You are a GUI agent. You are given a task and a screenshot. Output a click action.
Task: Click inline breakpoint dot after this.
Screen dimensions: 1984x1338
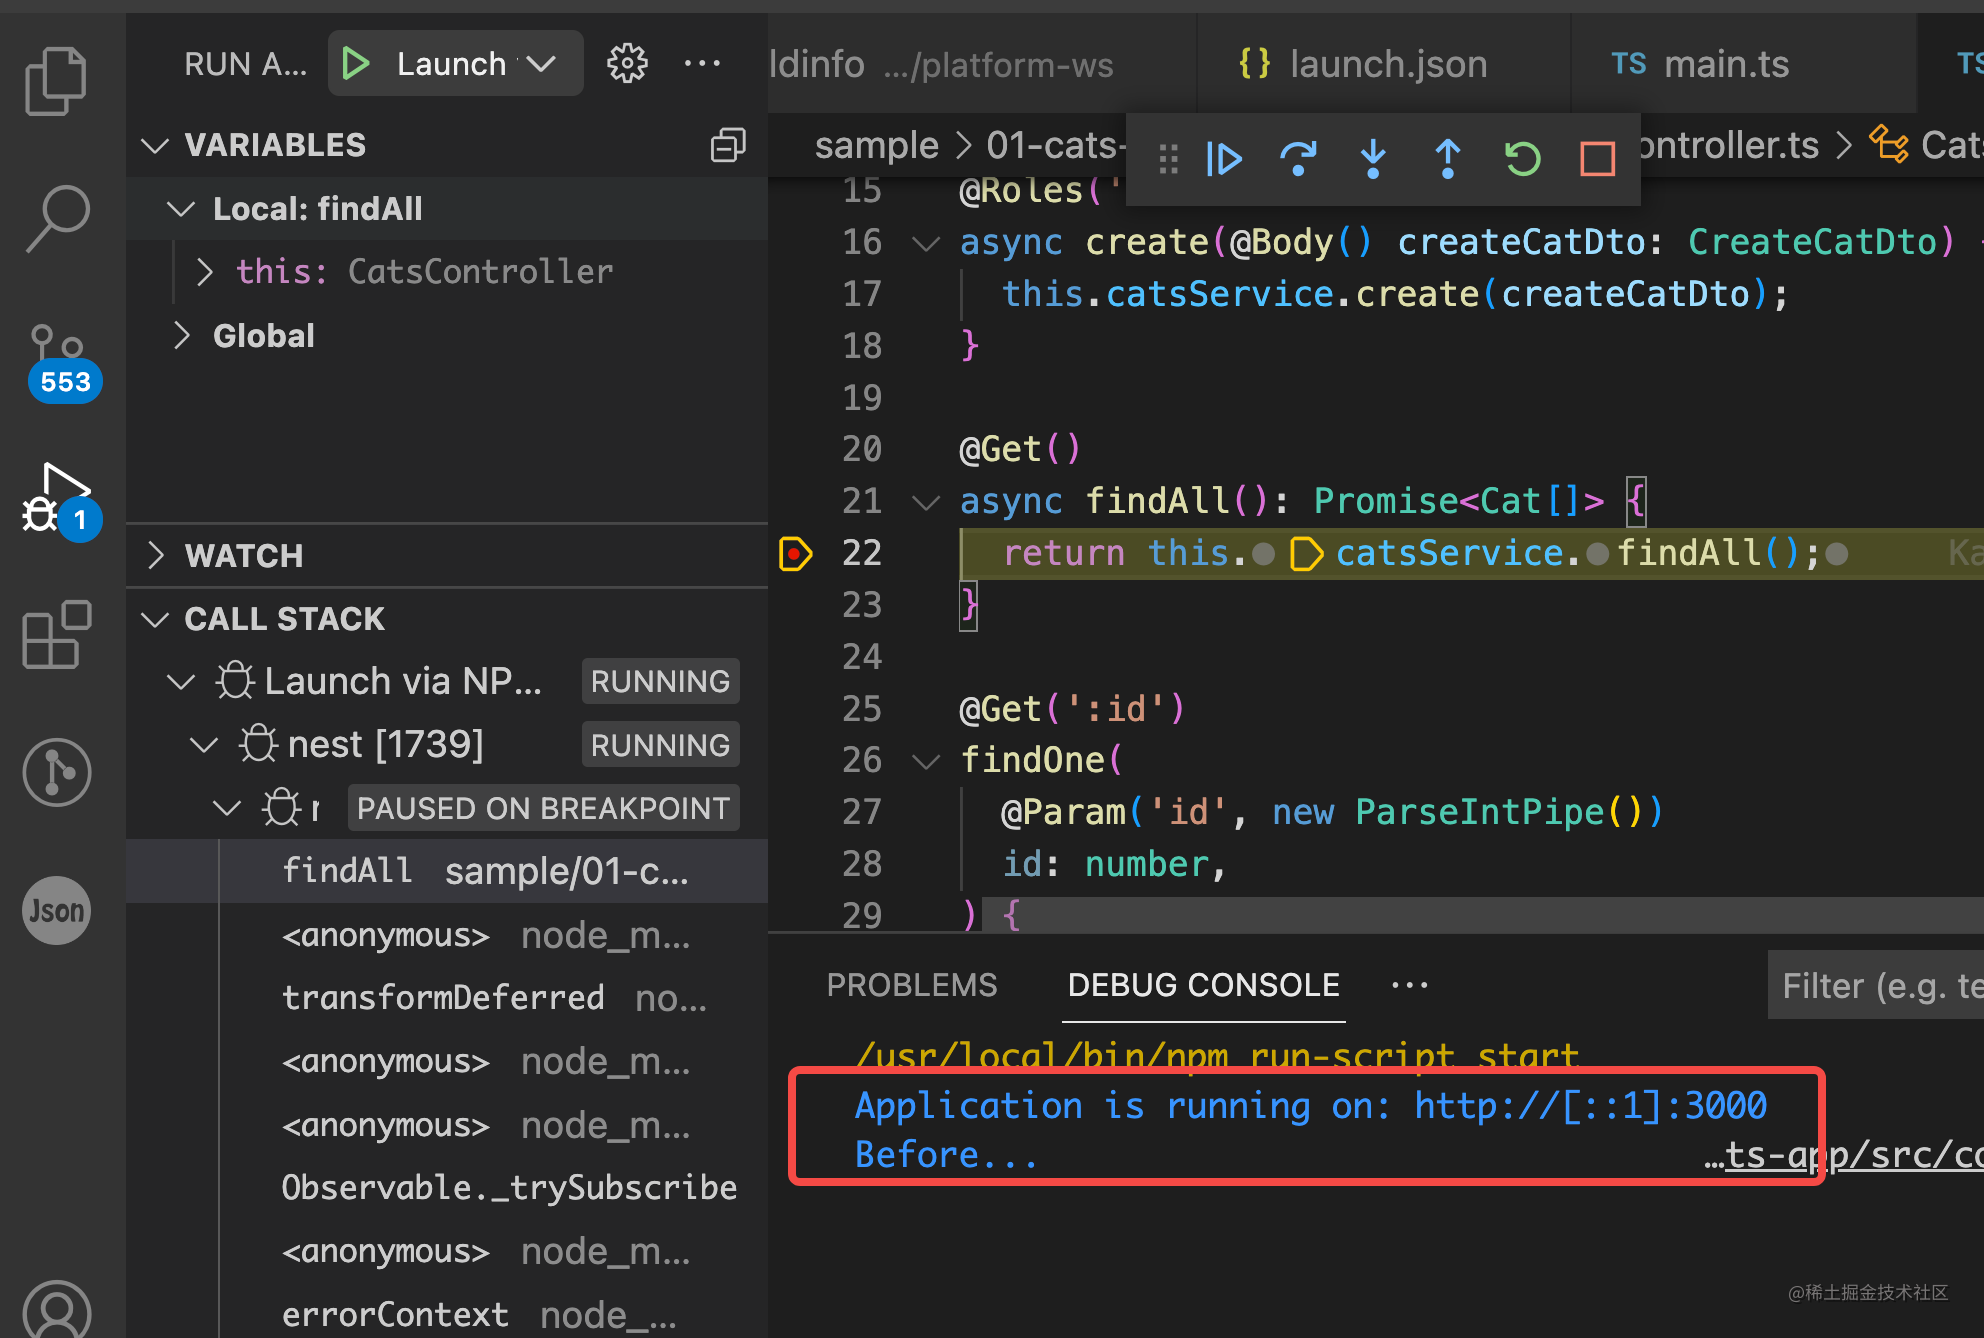[x=1264, y=553]
